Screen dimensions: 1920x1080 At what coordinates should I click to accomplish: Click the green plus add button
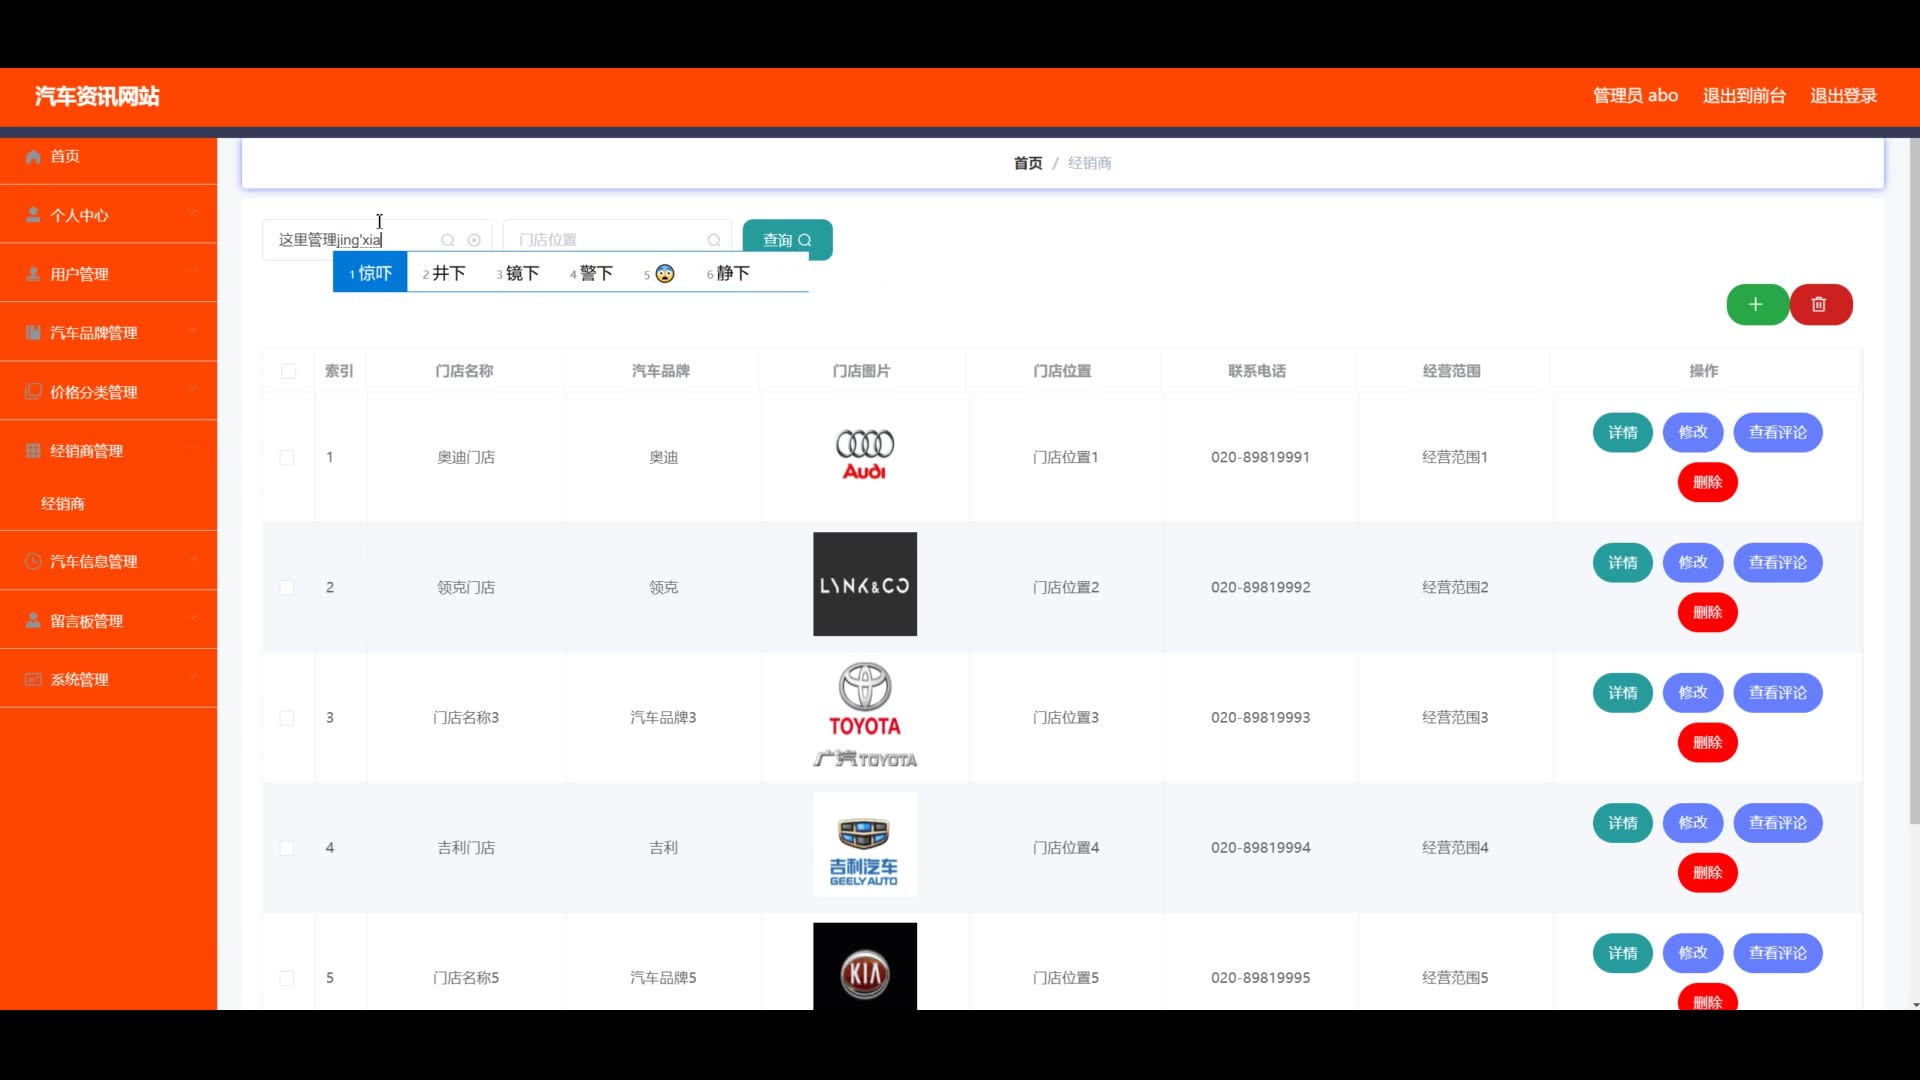pyautogui.click(x=1756, y=305)
